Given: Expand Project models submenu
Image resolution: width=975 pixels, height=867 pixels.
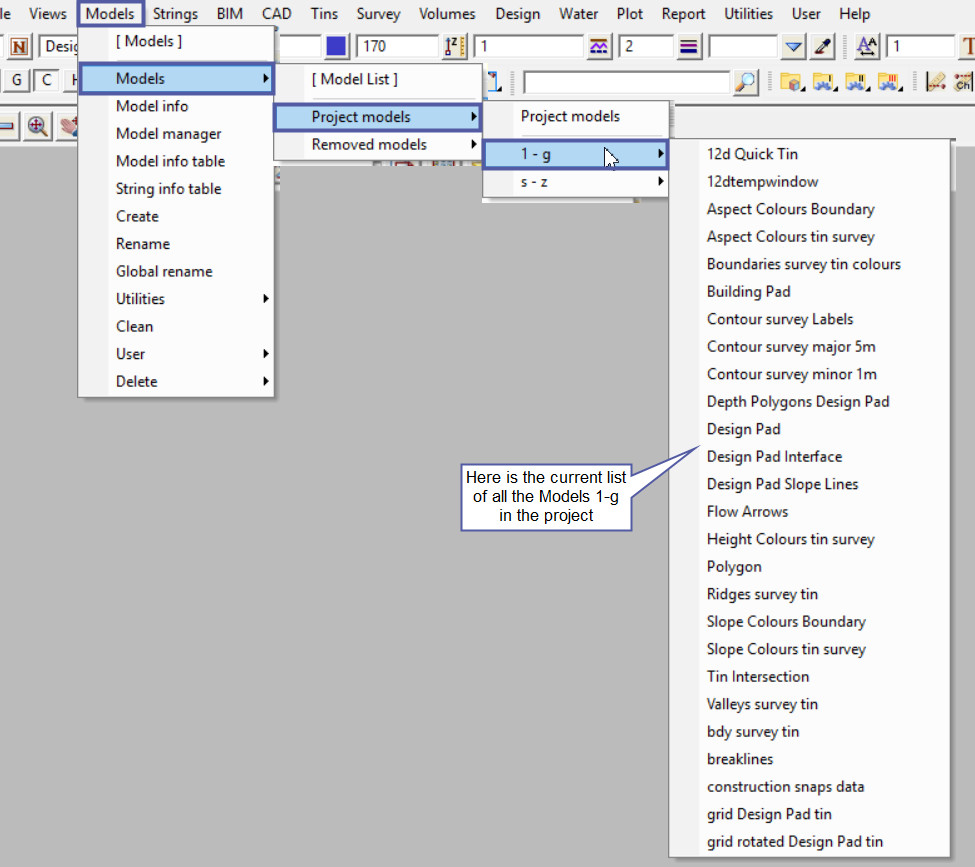Looking at the screenshot, I should click(377, 117).
